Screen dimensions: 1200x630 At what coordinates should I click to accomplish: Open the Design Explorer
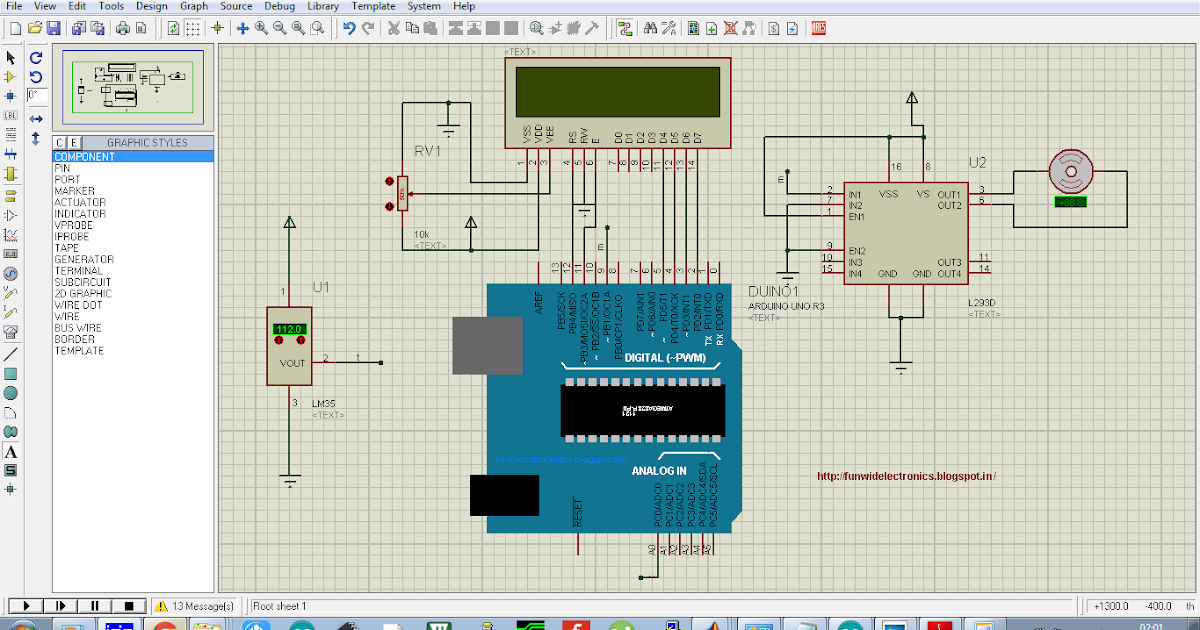coord(694,28)
